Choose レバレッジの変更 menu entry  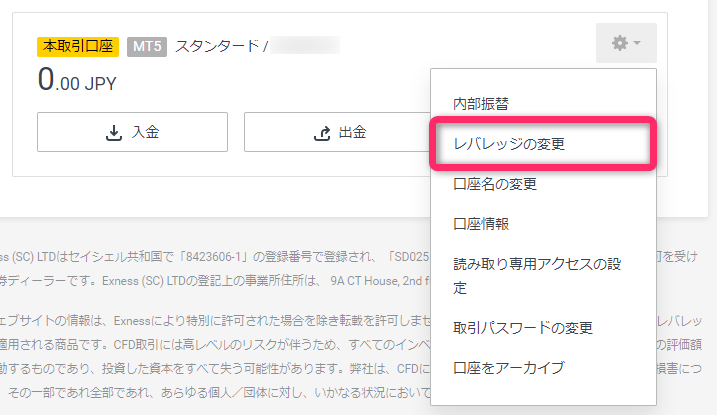pyautogui.click(x=543, y=144)
